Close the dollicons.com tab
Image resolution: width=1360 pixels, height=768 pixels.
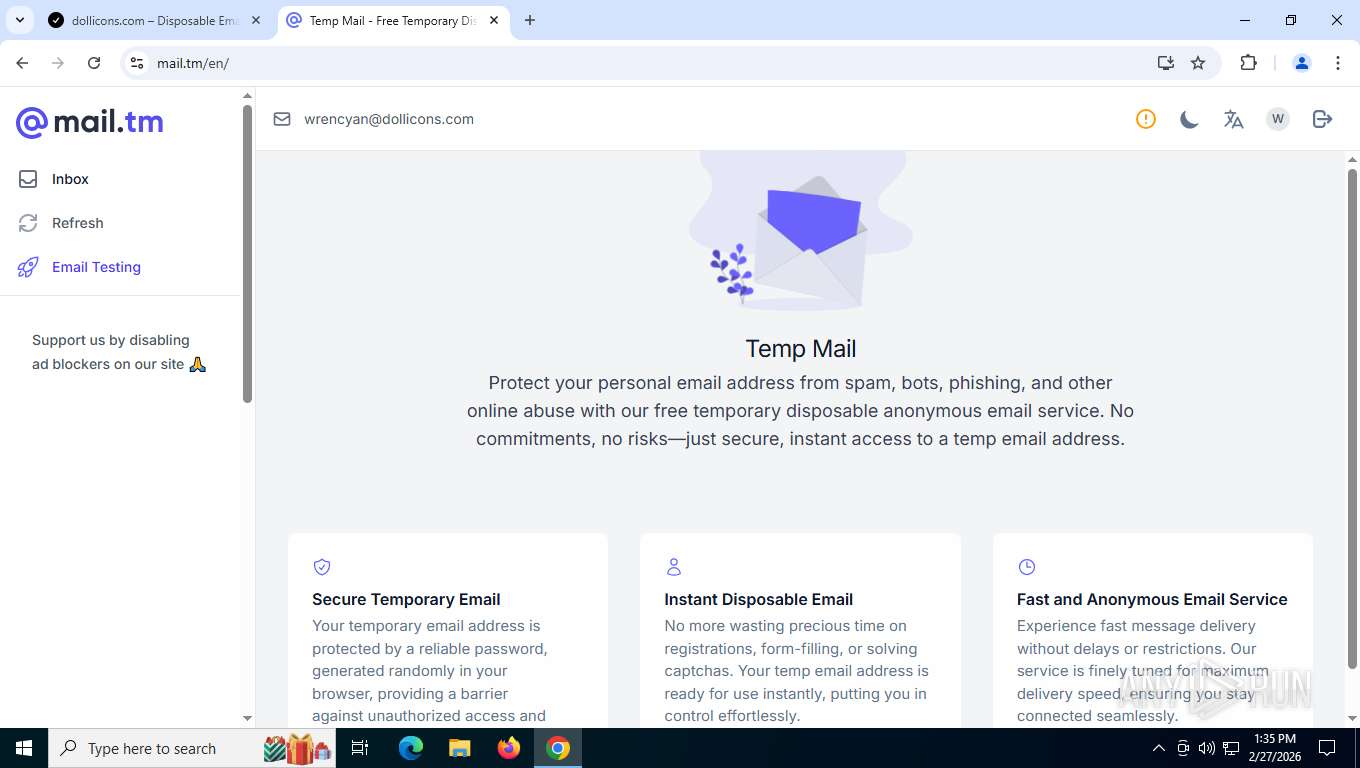click(x=256, y=20)
